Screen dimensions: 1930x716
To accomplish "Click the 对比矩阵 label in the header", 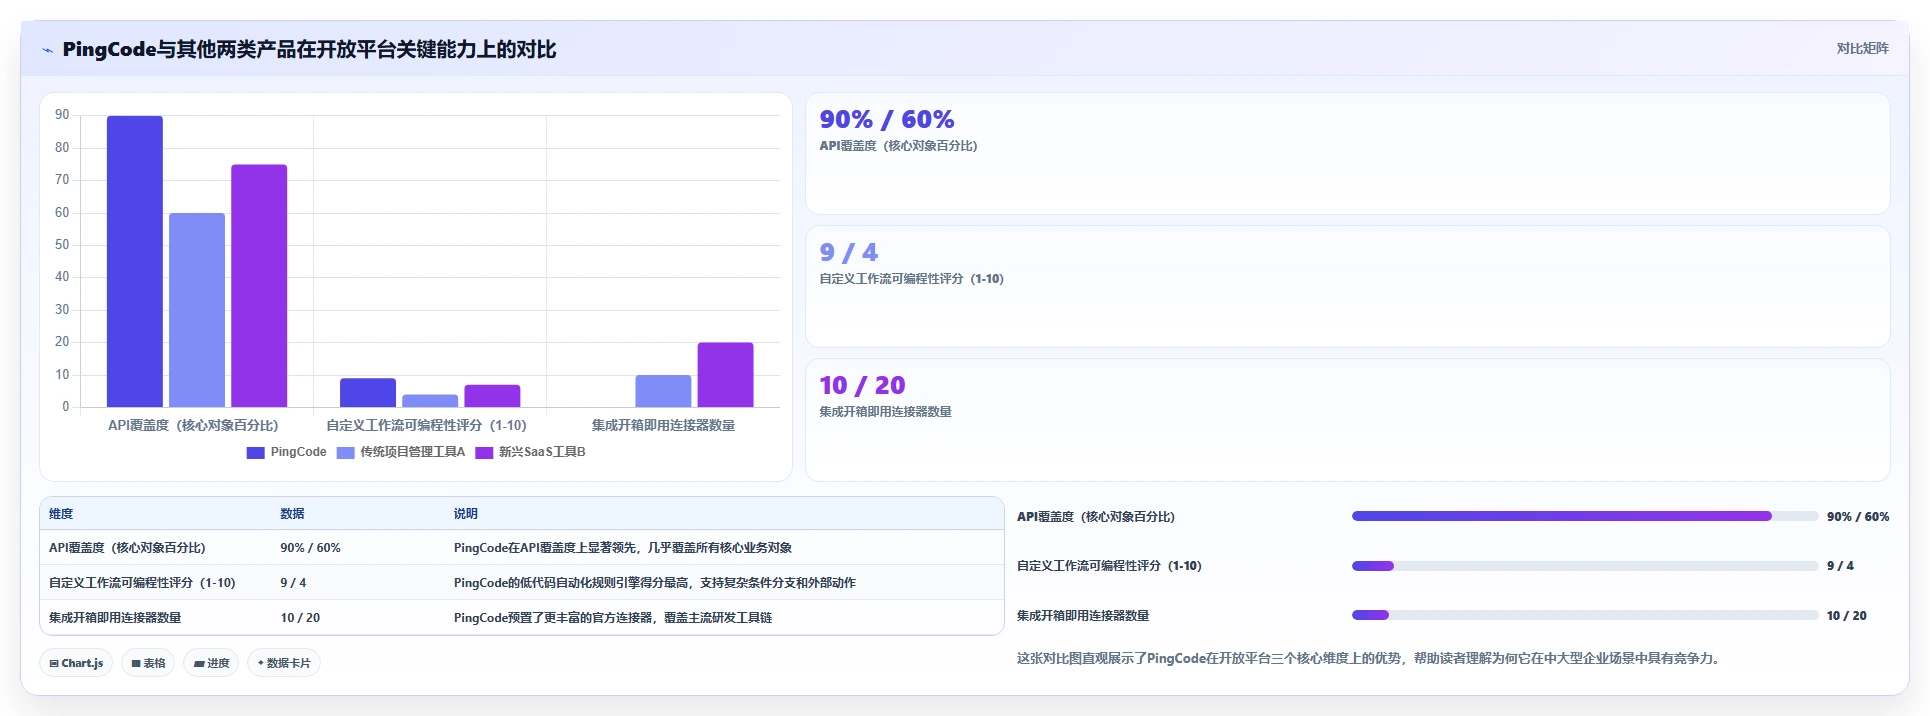I will 1862,48.
